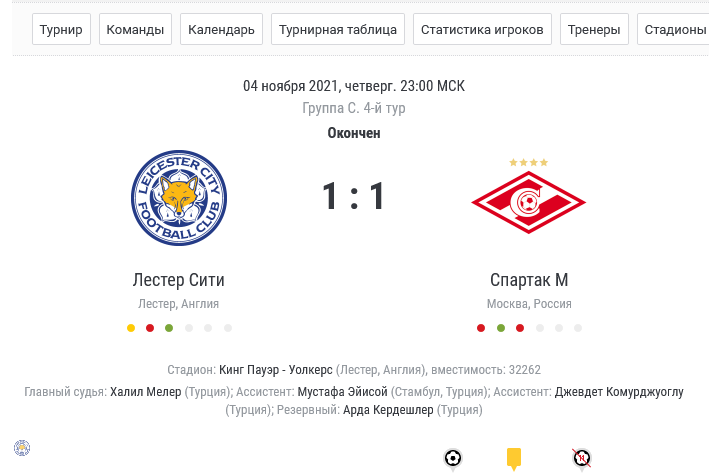Click Leicester's green form dot

[x=169, y=328]
